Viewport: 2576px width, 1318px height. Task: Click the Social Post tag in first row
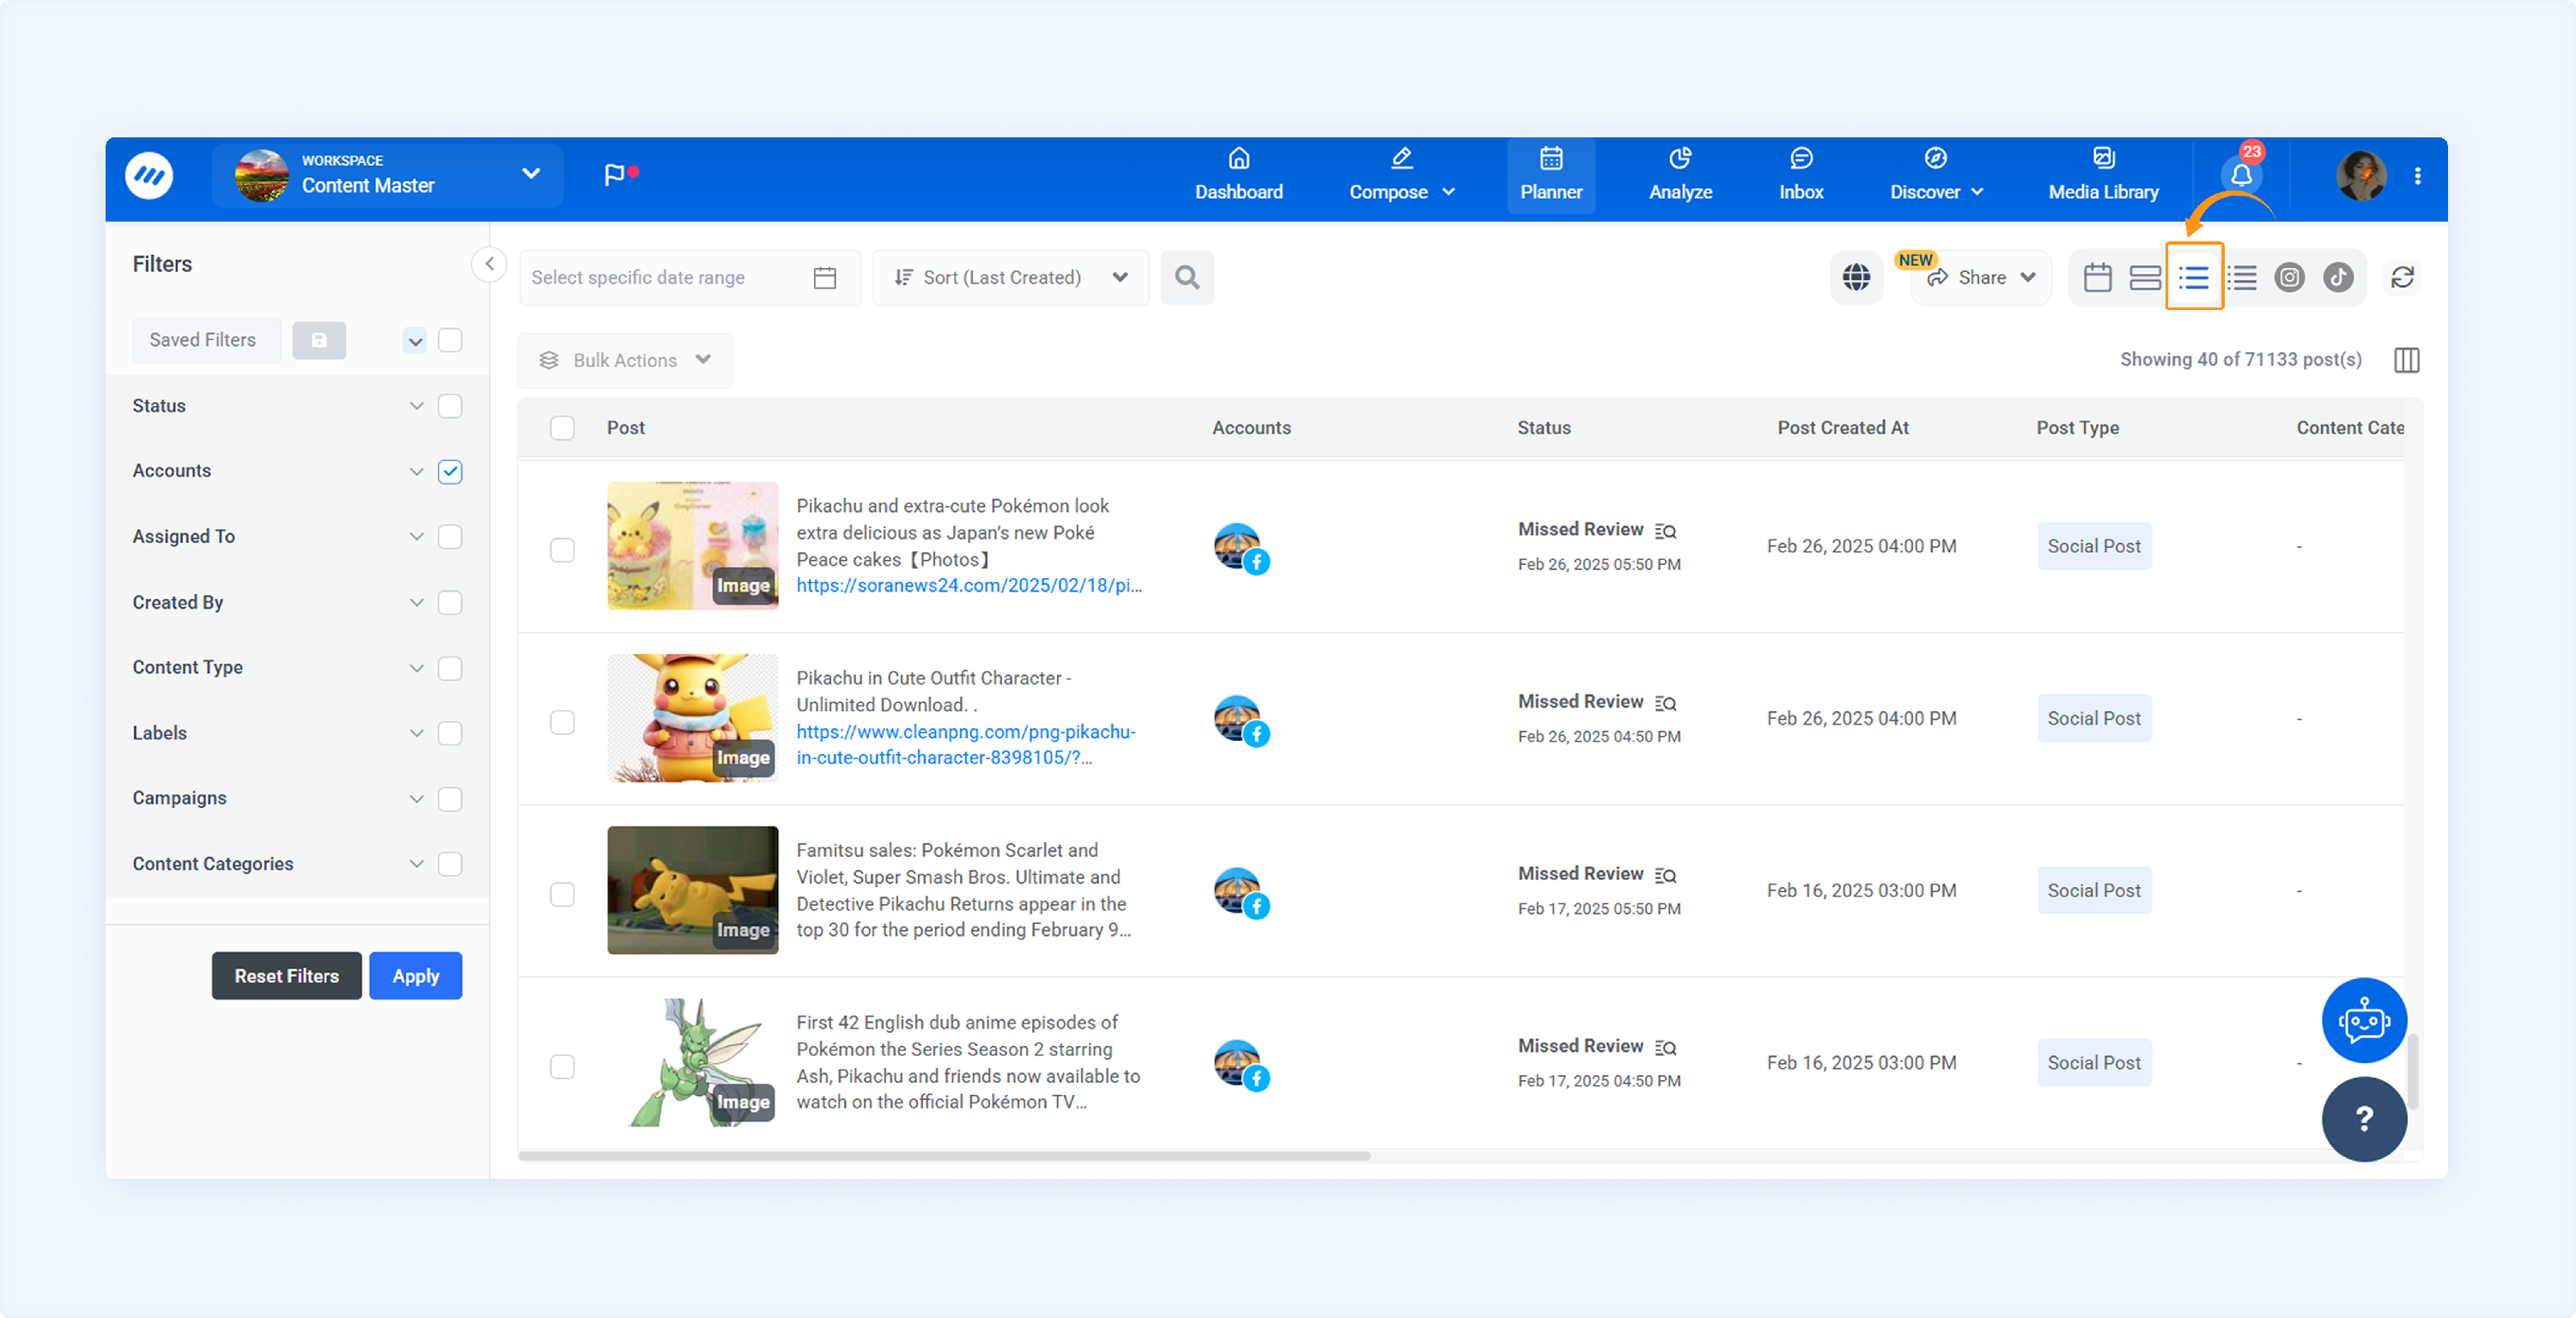click(2094, 546)
